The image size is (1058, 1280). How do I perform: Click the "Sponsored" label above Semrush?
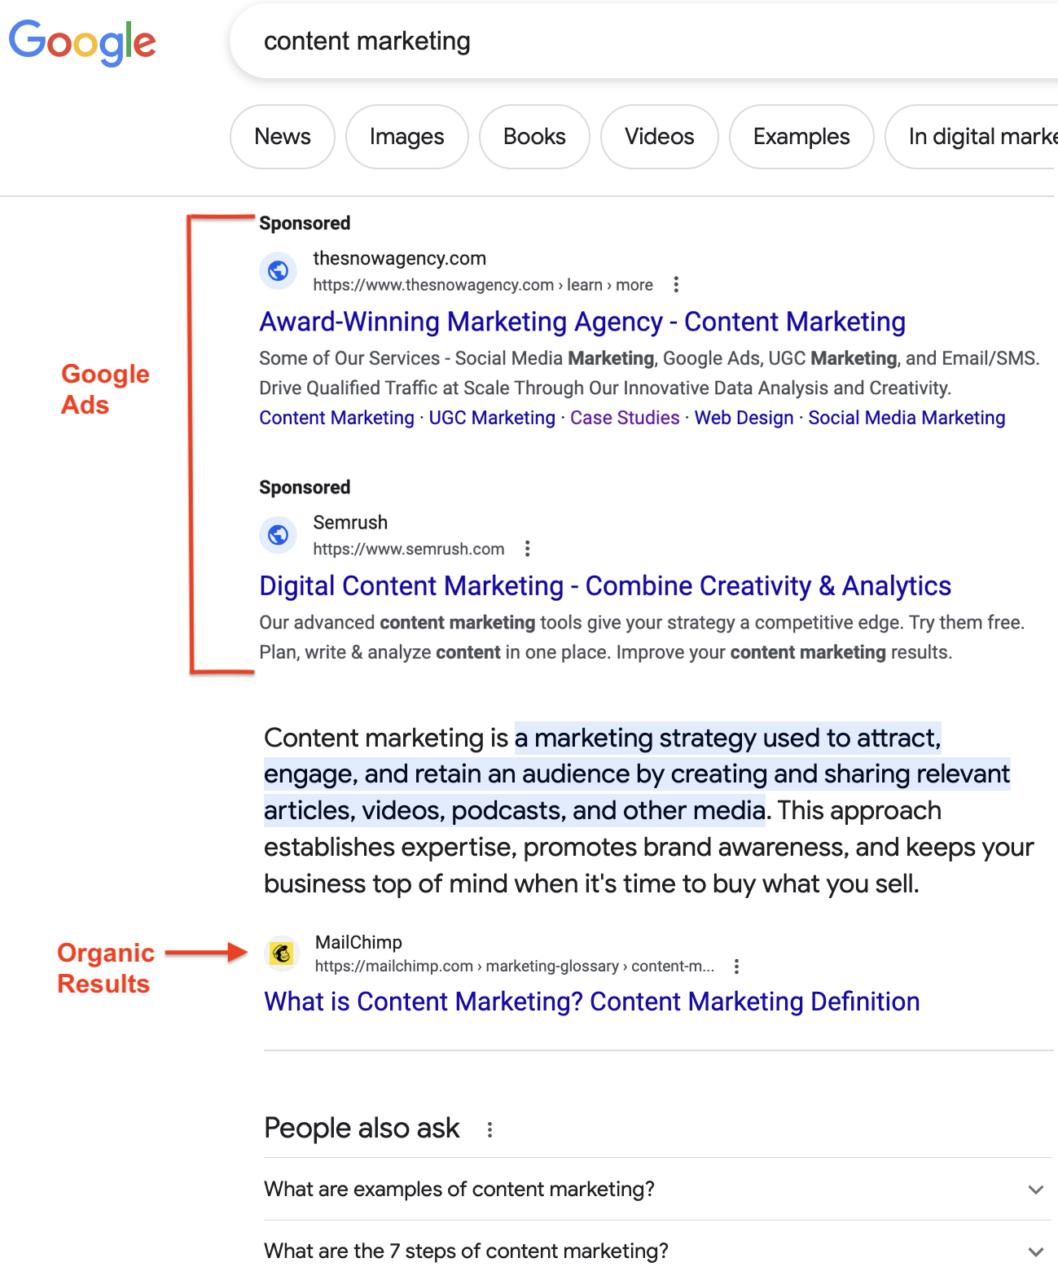point(304,487)
